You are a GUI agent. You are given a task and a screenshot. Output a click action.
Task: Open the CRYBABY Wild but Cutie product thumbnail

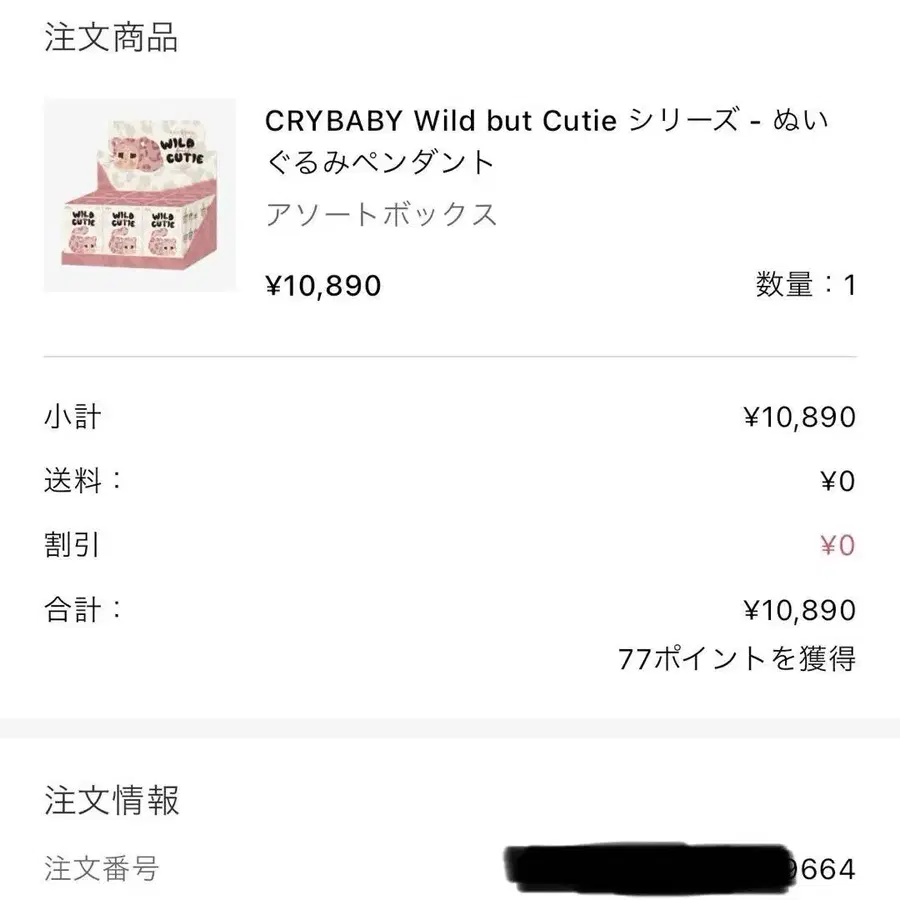[139, 195]
